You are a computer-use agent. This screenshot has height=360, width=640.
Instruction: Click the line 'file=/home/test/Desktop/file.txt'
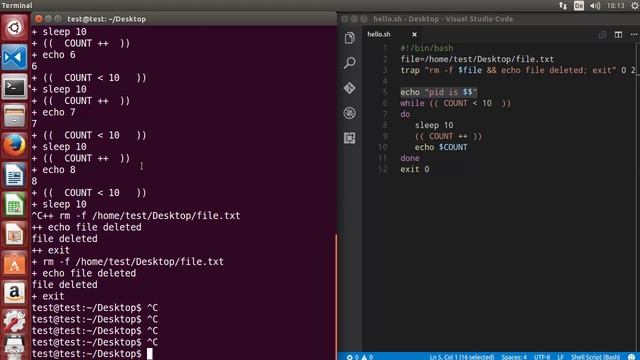(x=477, y=59)
